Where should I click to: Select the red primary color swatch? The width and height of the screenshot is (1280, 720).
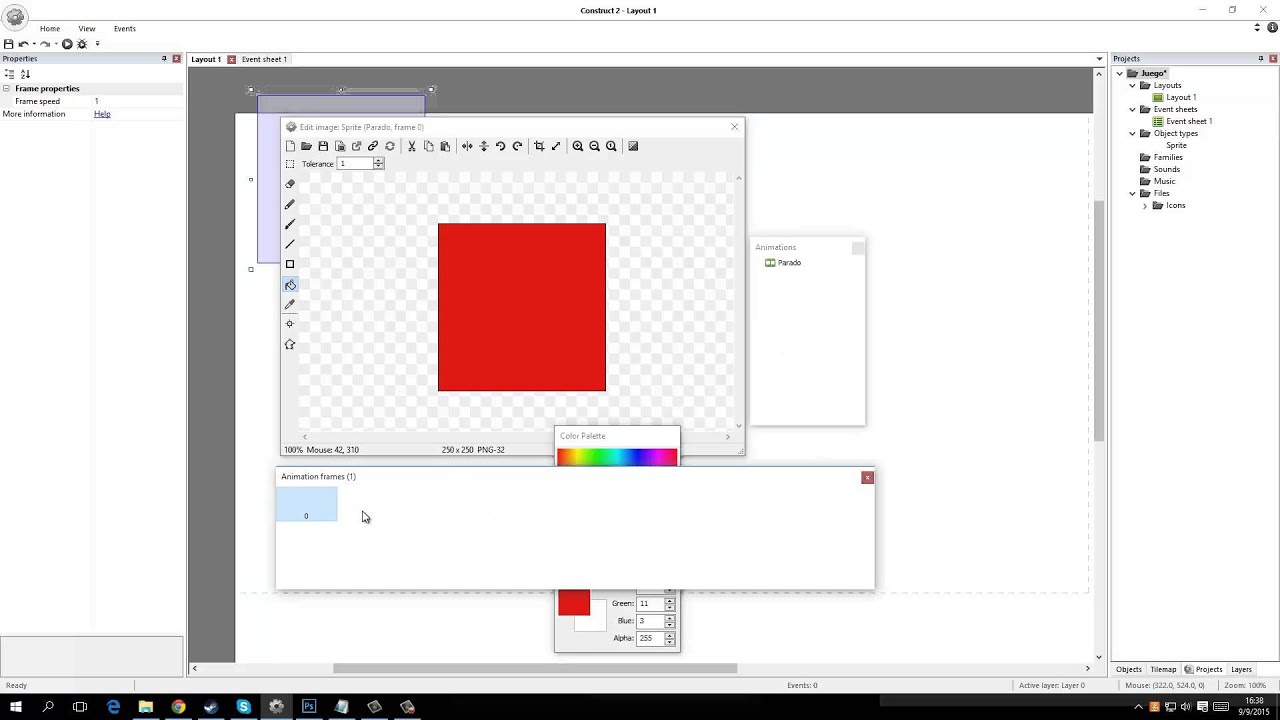coord(574,602)
